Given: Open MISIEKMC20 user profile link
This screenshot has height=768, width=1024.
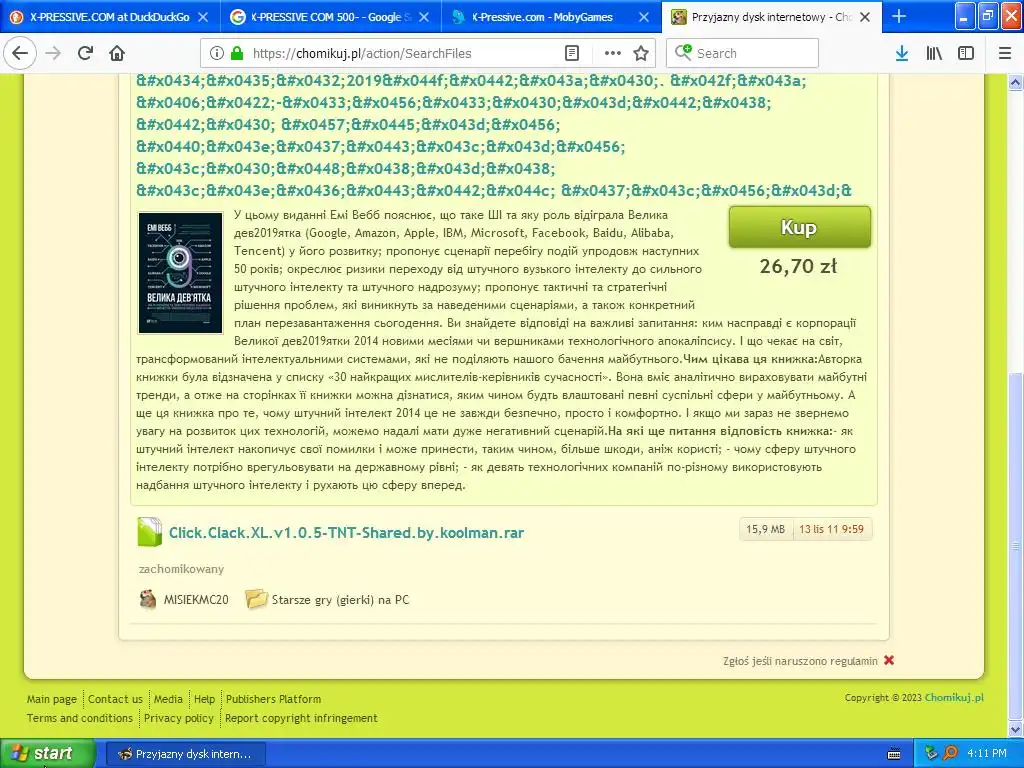Looking at the screenshot, I should click(x=196, y=600).
